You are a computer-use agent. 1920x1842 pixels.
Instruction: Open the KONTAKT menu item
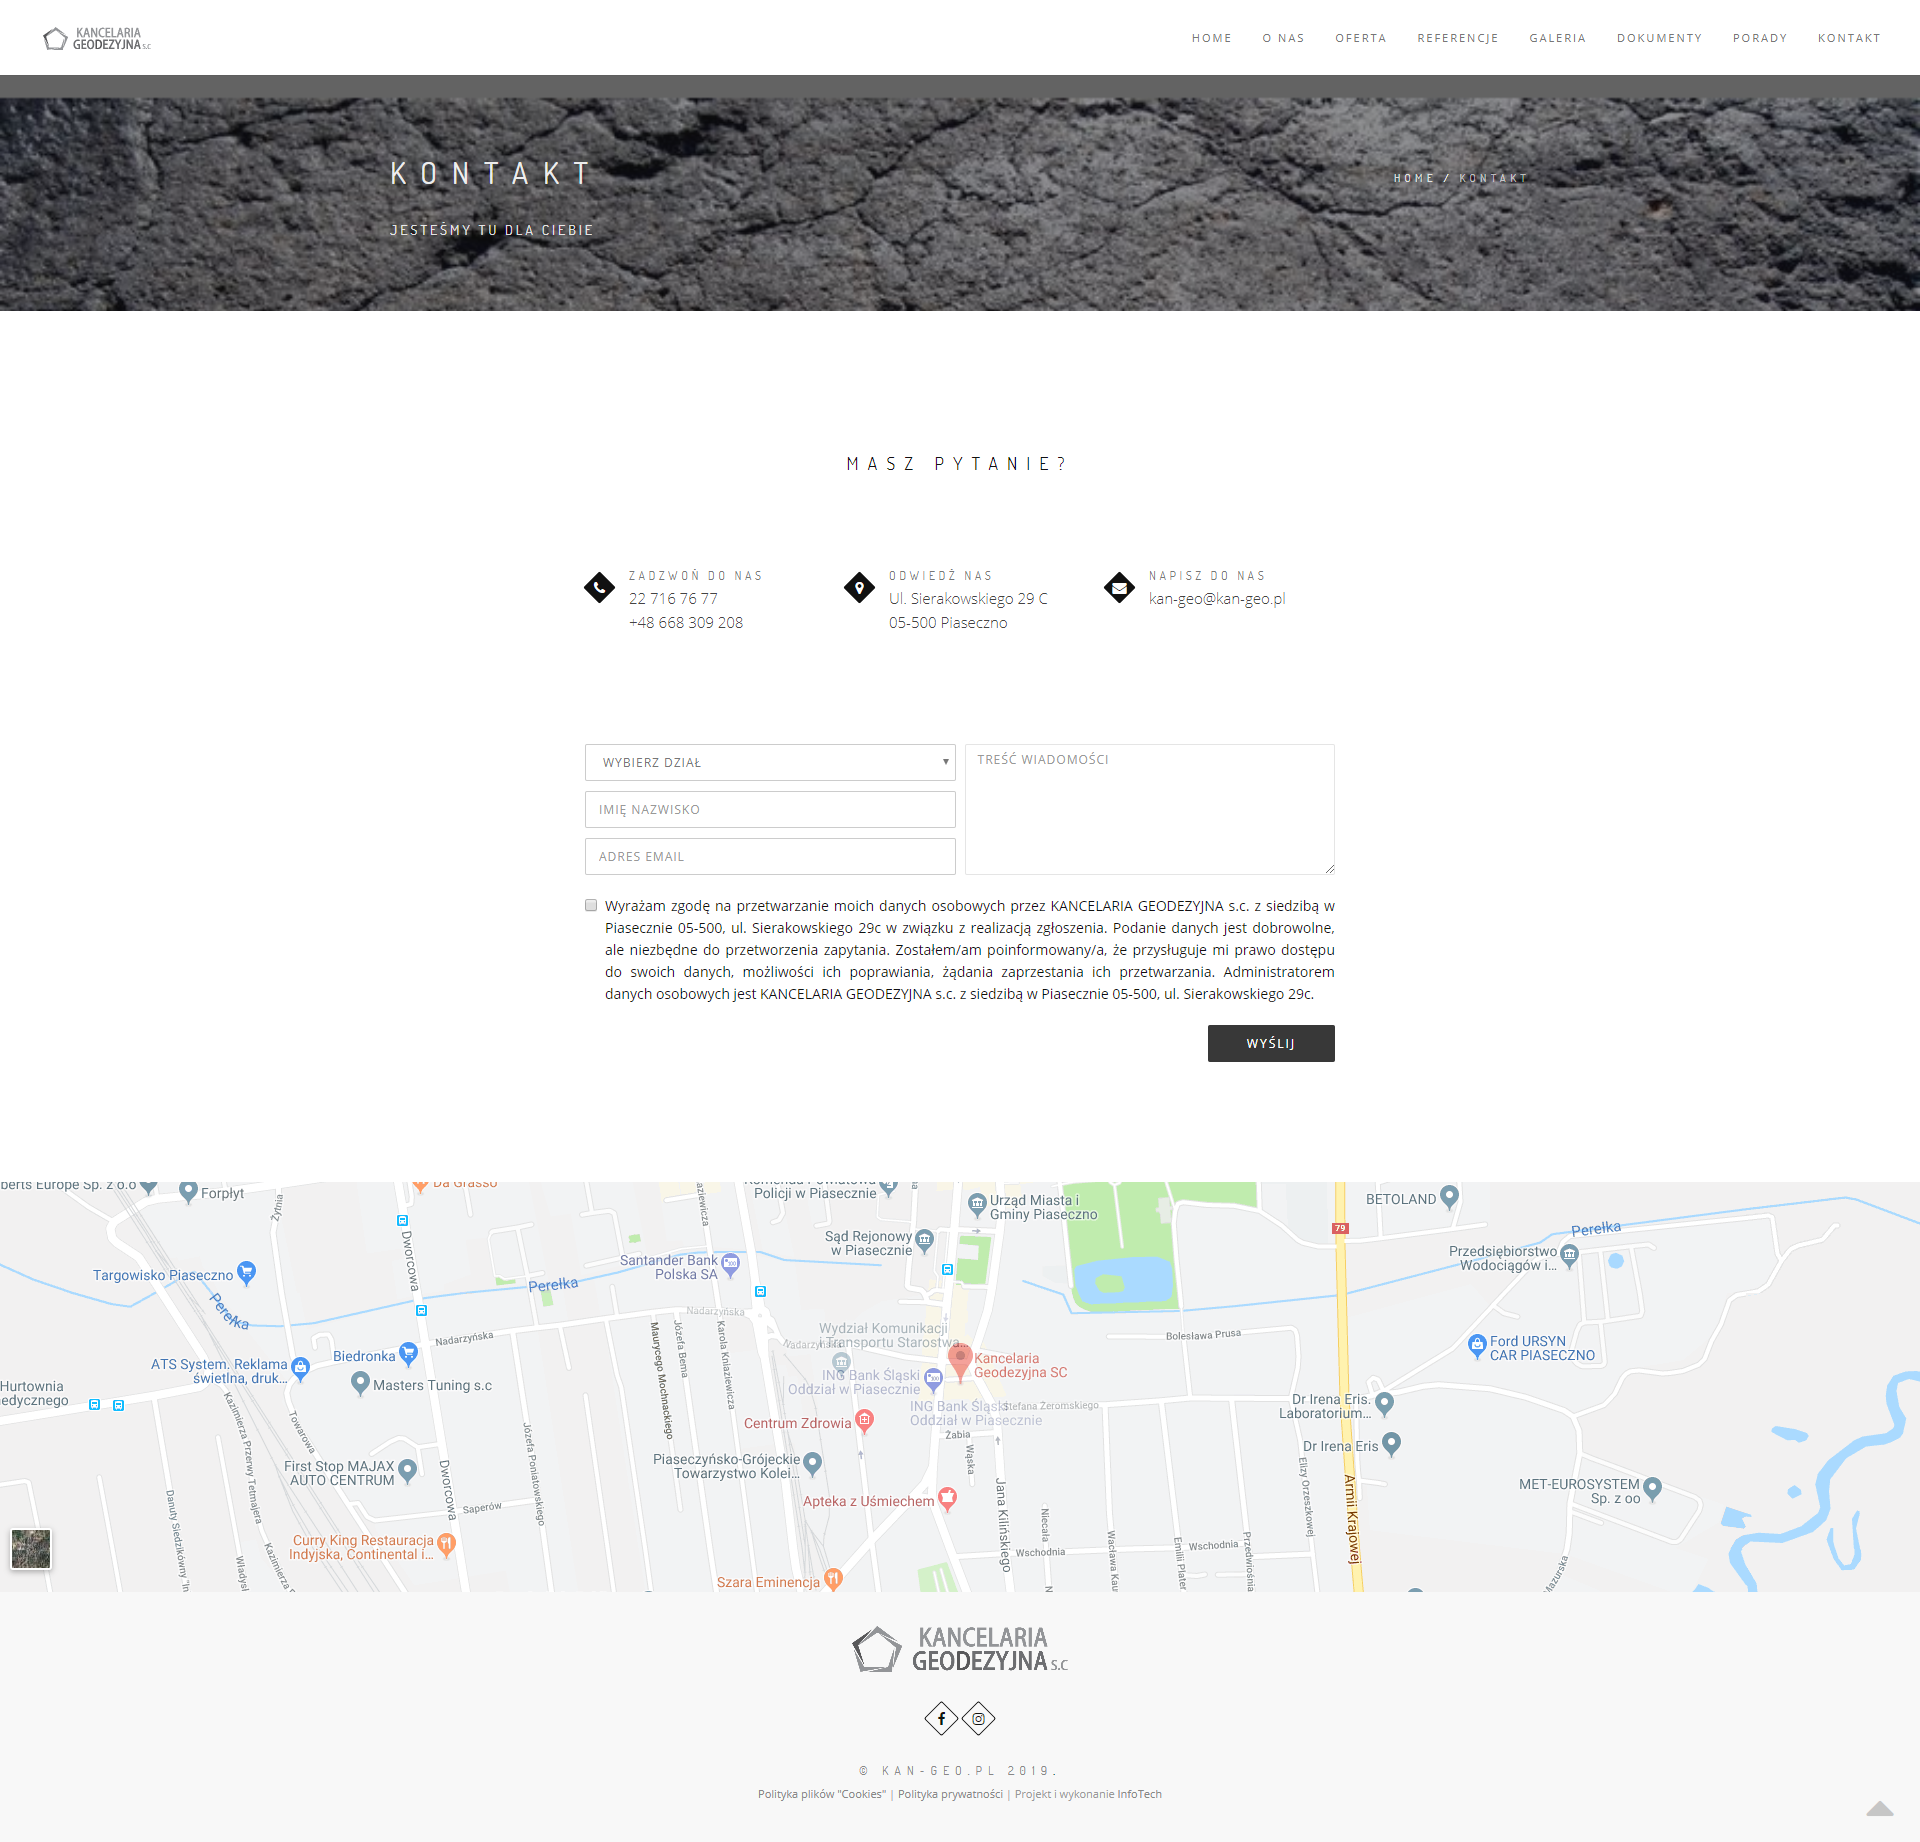1849,38
